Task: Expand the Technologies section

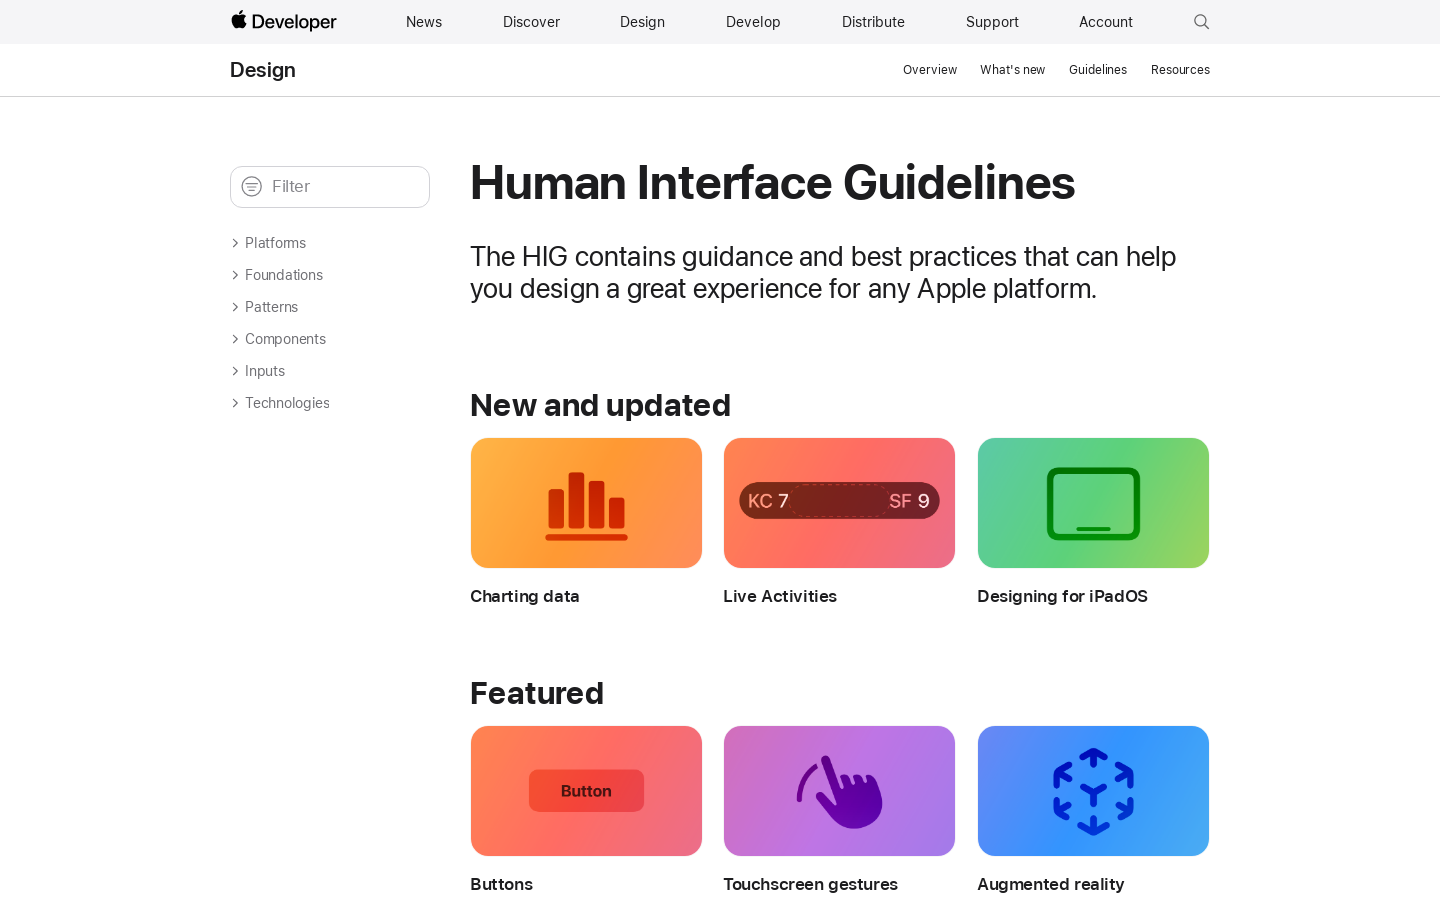Action: point(287,403)
